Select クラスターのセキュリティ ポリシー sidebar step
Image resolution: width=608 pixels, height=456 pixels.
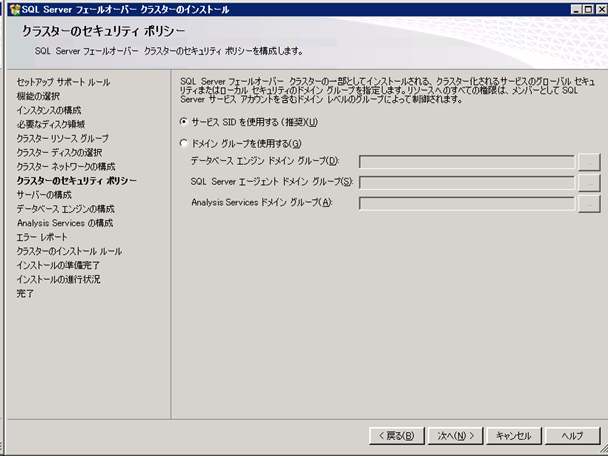[76, 181]
